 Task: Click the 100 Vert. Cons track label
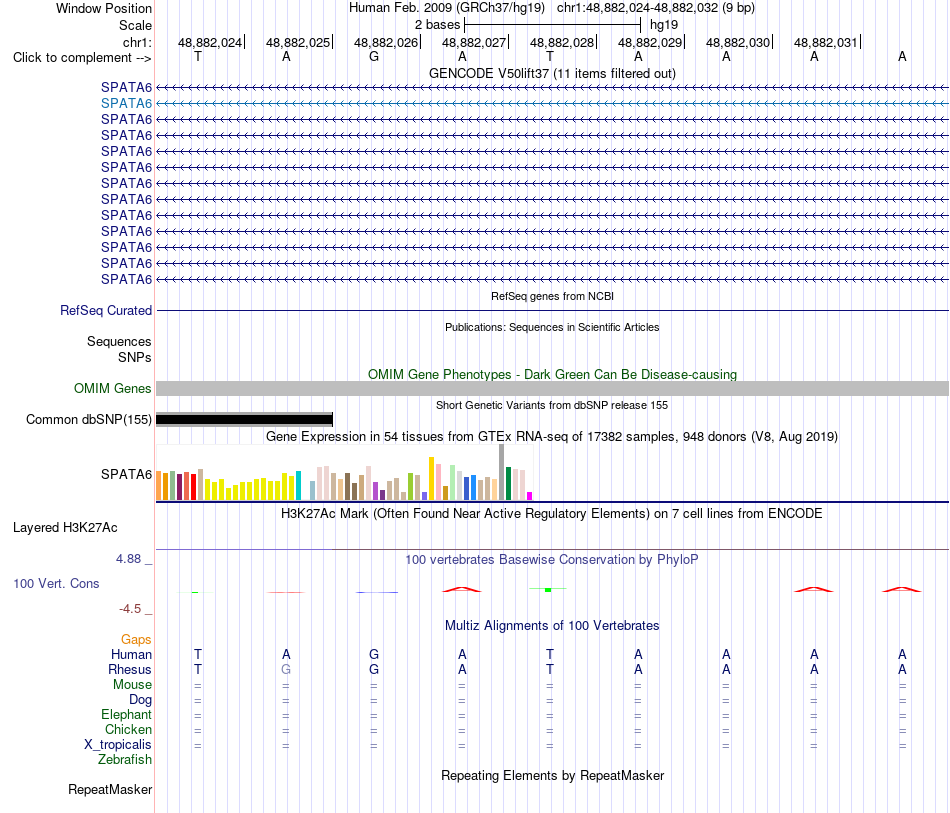click(x=56, y=583)
